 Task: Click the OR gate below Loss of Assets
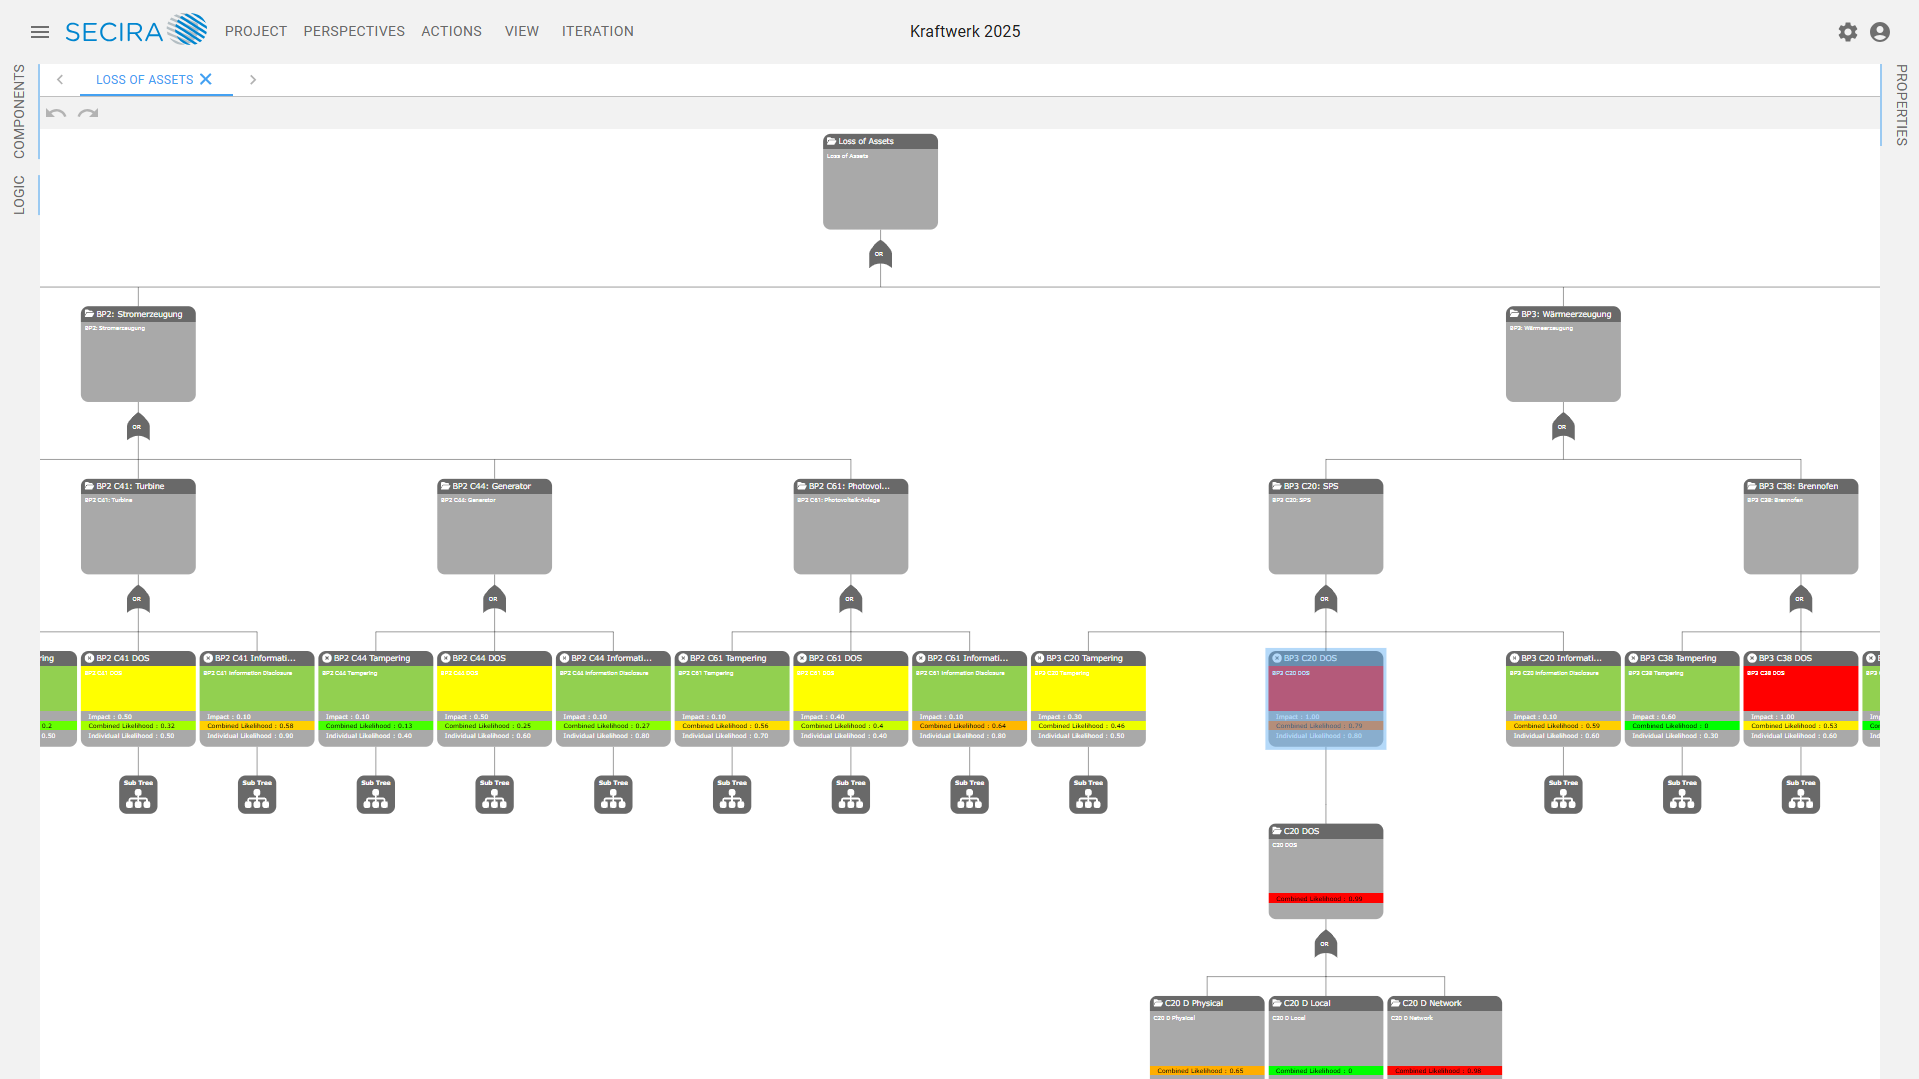[880, 256]
